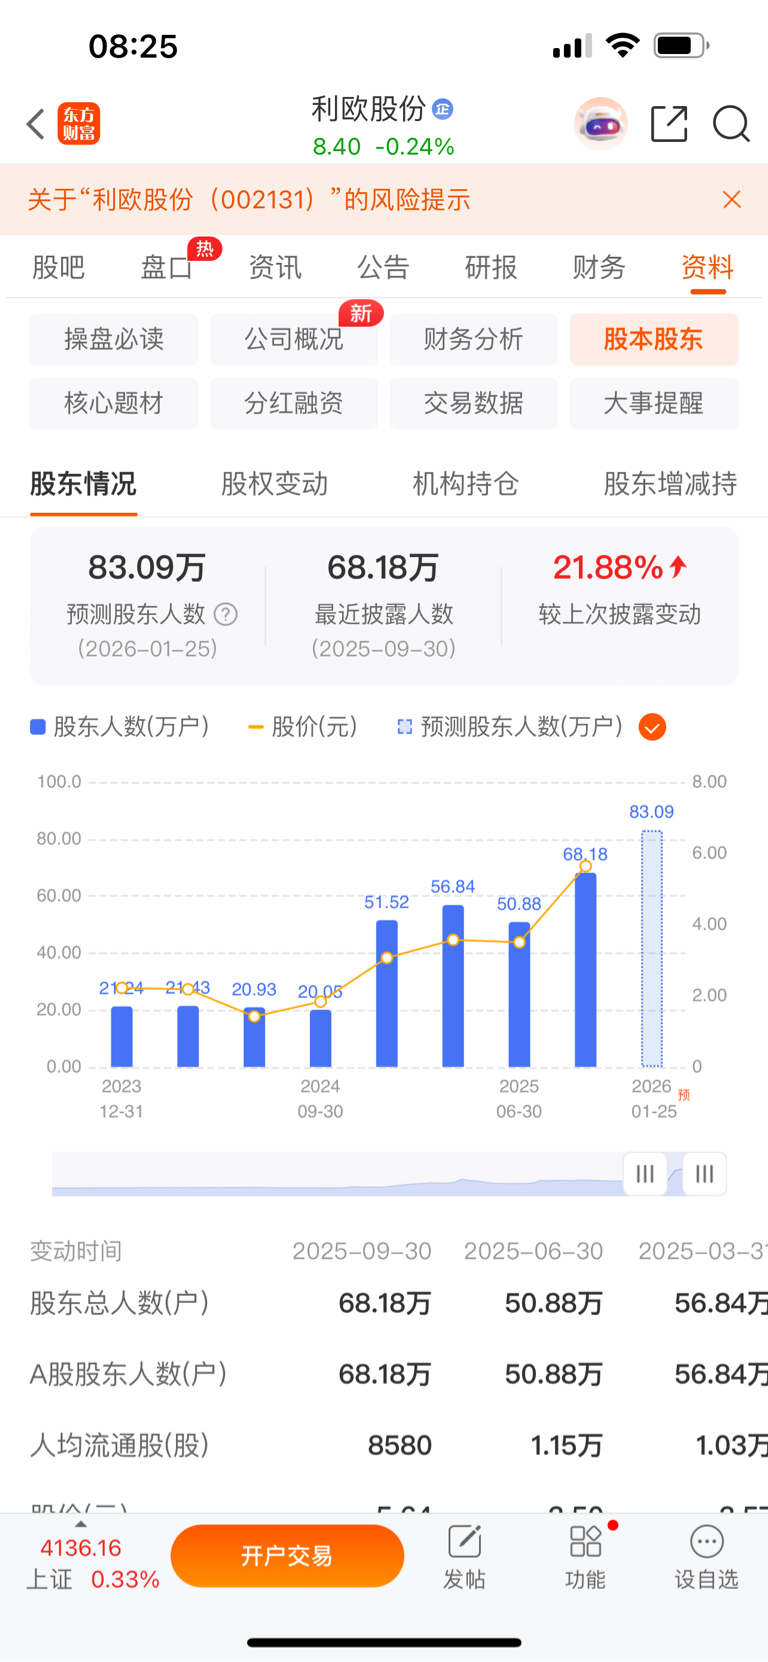Screen dimensions: 768x1662
Task: Tap the 21.88% change figure
Action: pos(620,567)
